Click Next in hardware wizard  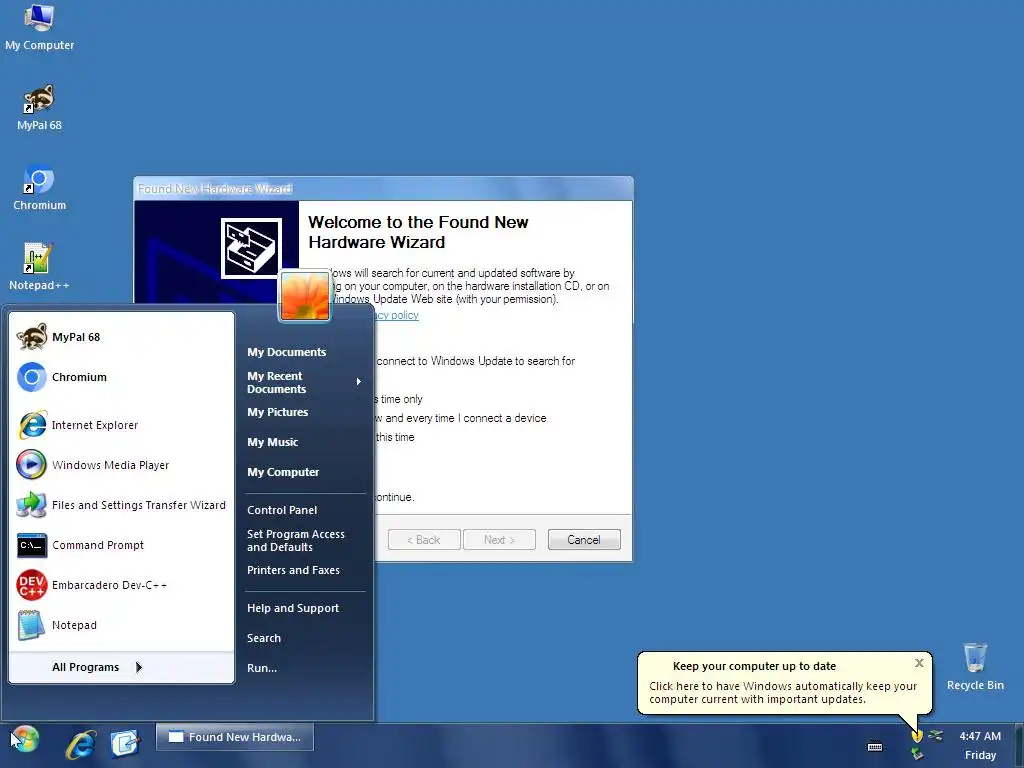pos(499,539)
